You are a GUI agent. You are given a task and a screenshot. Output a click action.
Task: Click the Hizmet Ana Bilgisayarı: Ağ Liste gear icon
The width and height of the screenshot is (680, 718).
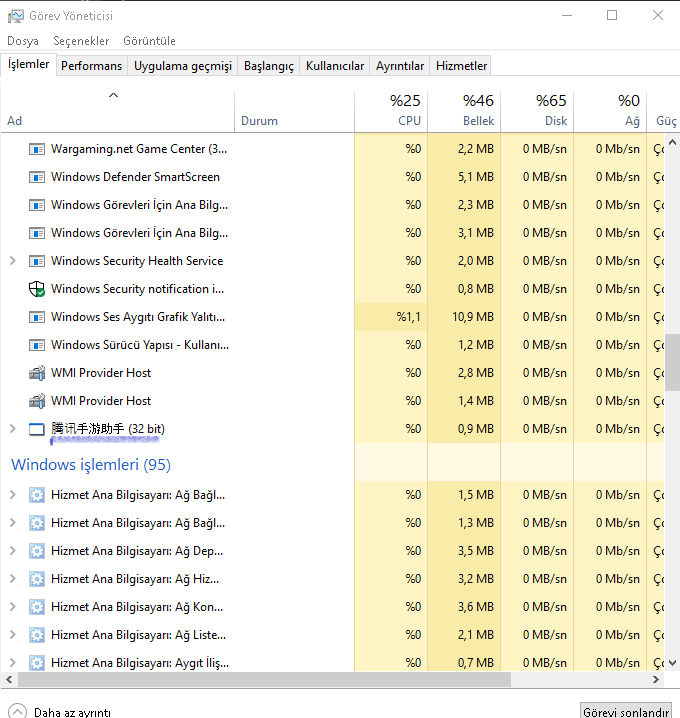[37, 635]
